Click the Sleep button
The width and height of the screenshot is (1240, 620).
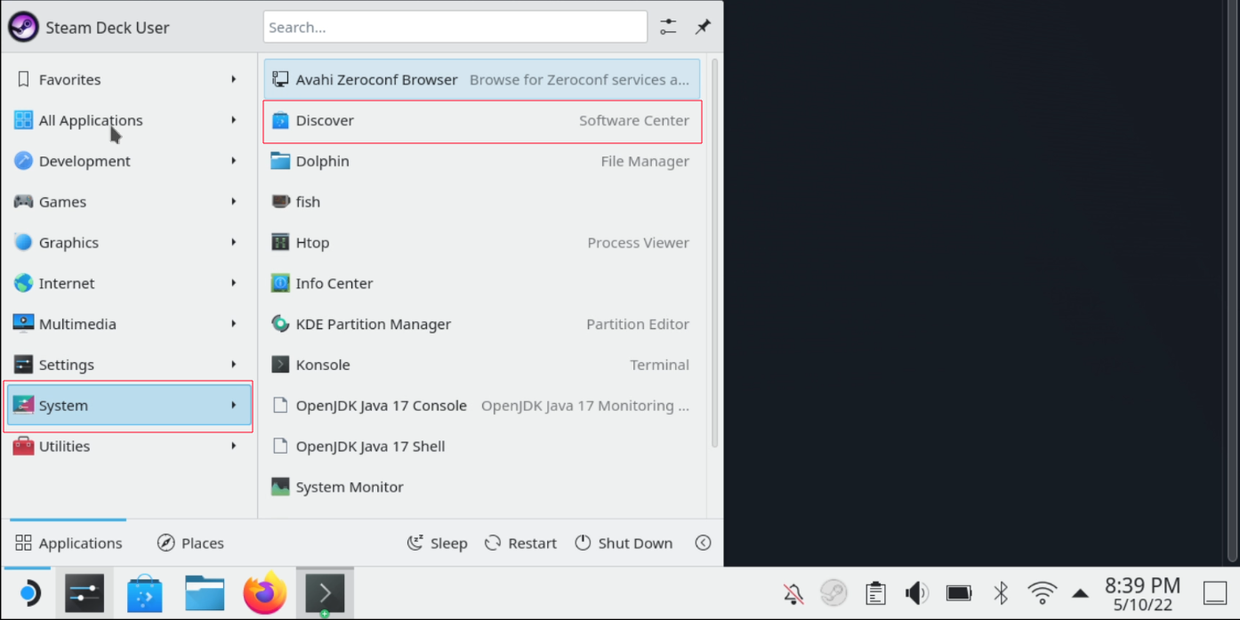click(437, 543)
